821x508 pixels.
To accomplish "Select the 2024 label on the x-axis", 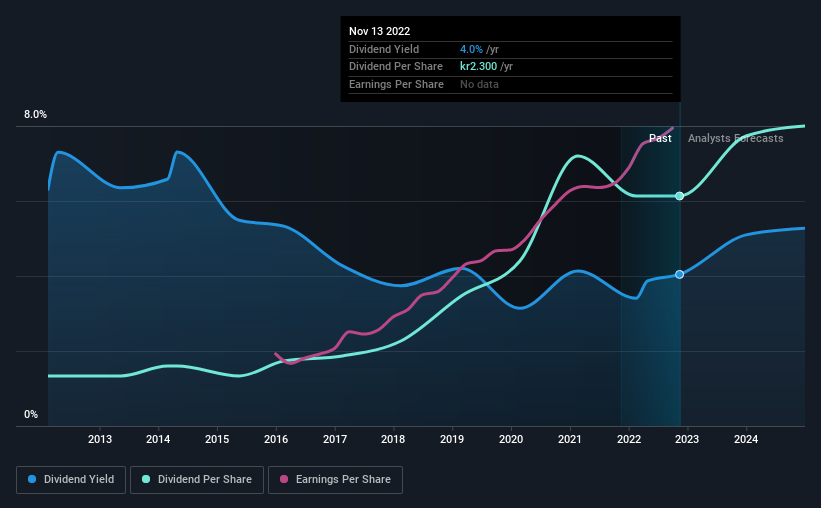I will tap(746, 439).
